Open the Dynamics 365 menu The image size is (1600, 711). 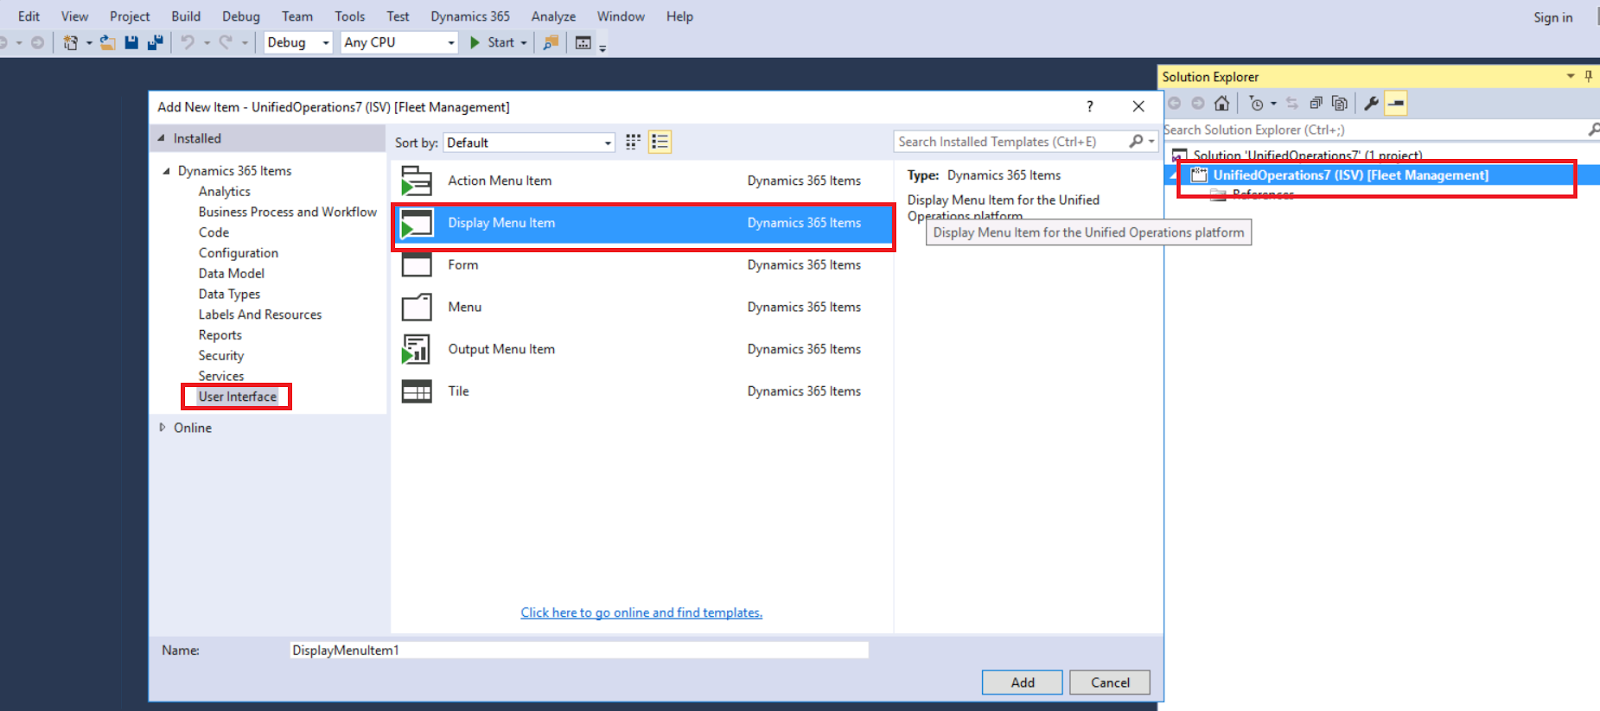470,16
